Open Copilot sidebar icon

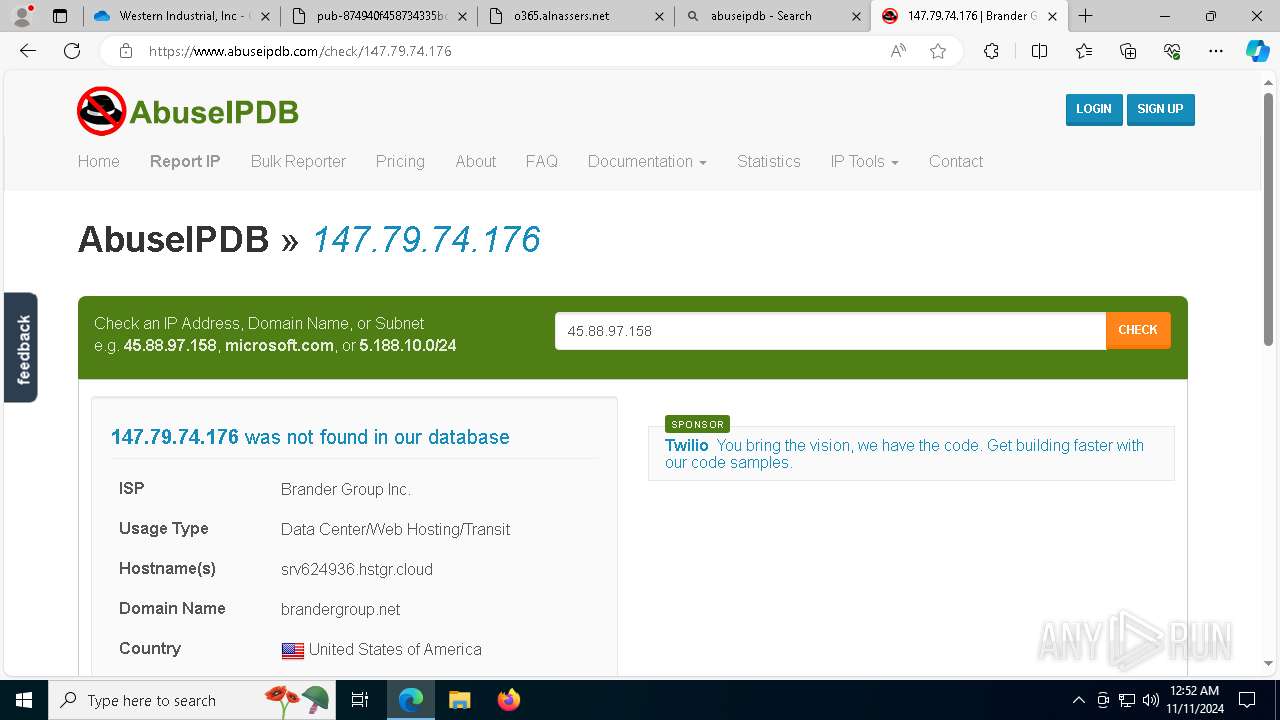(1257, 51)
